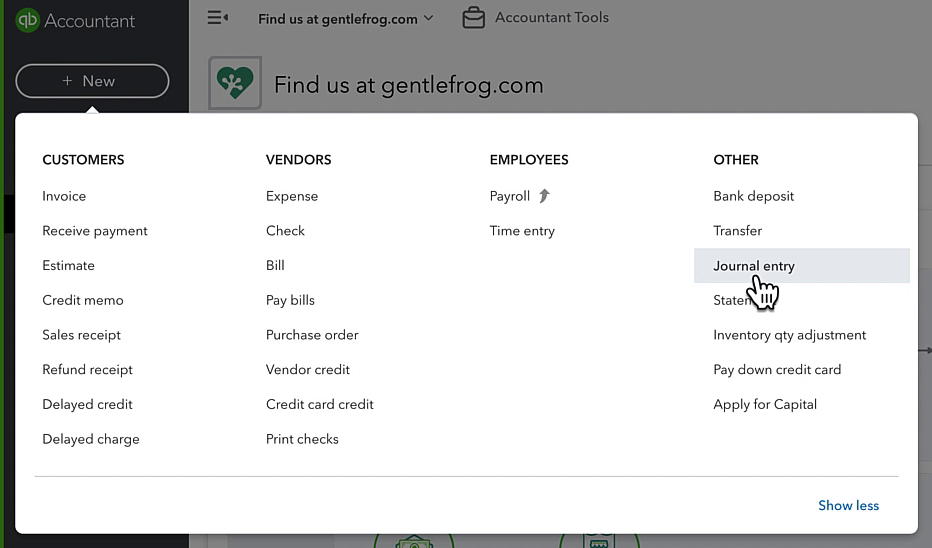Select Vendor credit
The image size is (932, 548).
tap(308, 370)
